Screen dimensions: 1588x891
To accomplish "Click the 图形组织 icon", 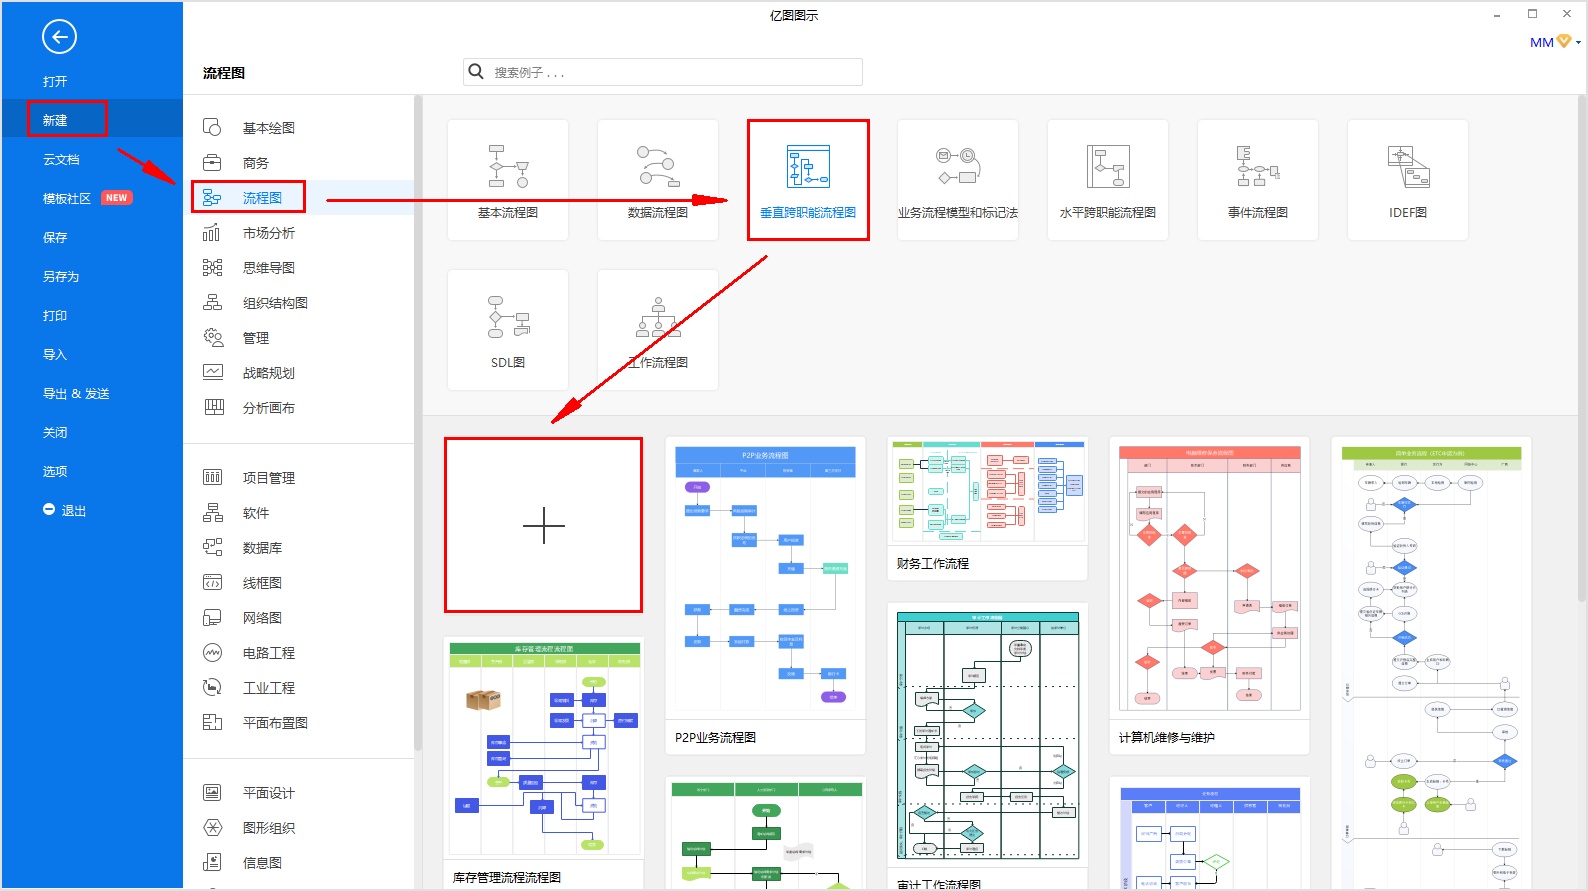I will click(212, 827).
